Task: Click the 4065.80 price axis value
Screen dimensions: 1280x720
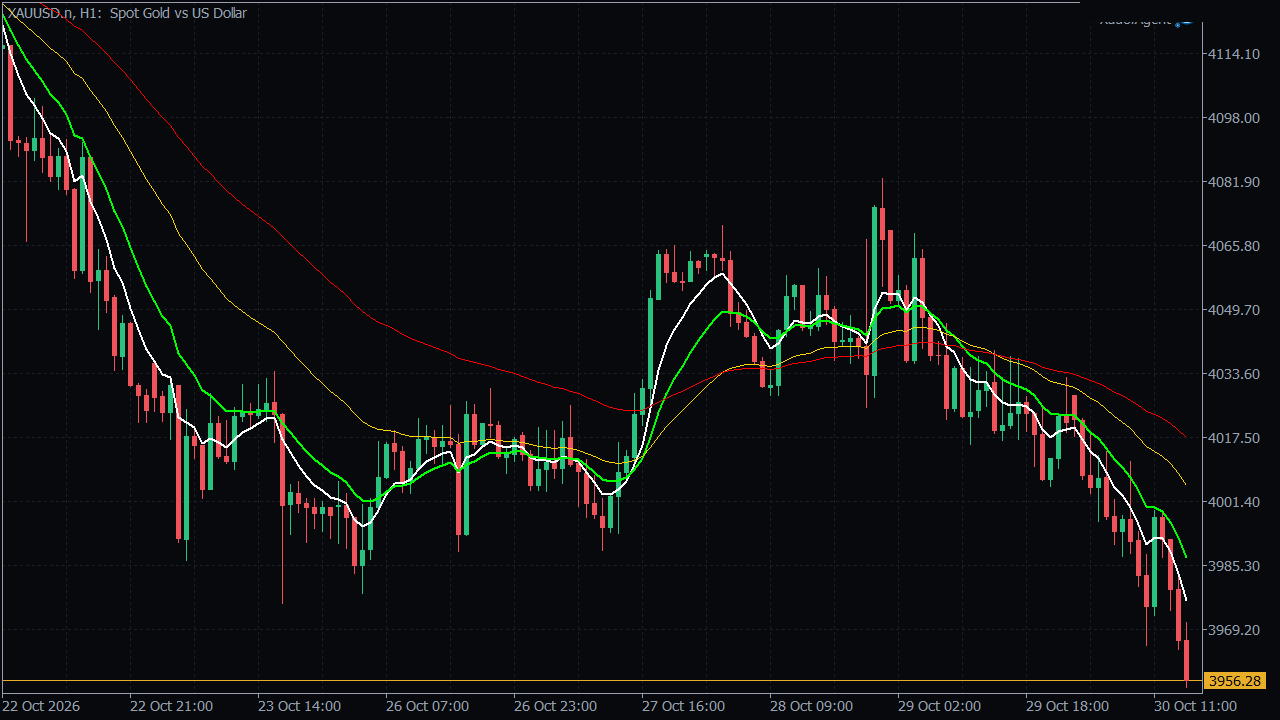Action: 1234,246
